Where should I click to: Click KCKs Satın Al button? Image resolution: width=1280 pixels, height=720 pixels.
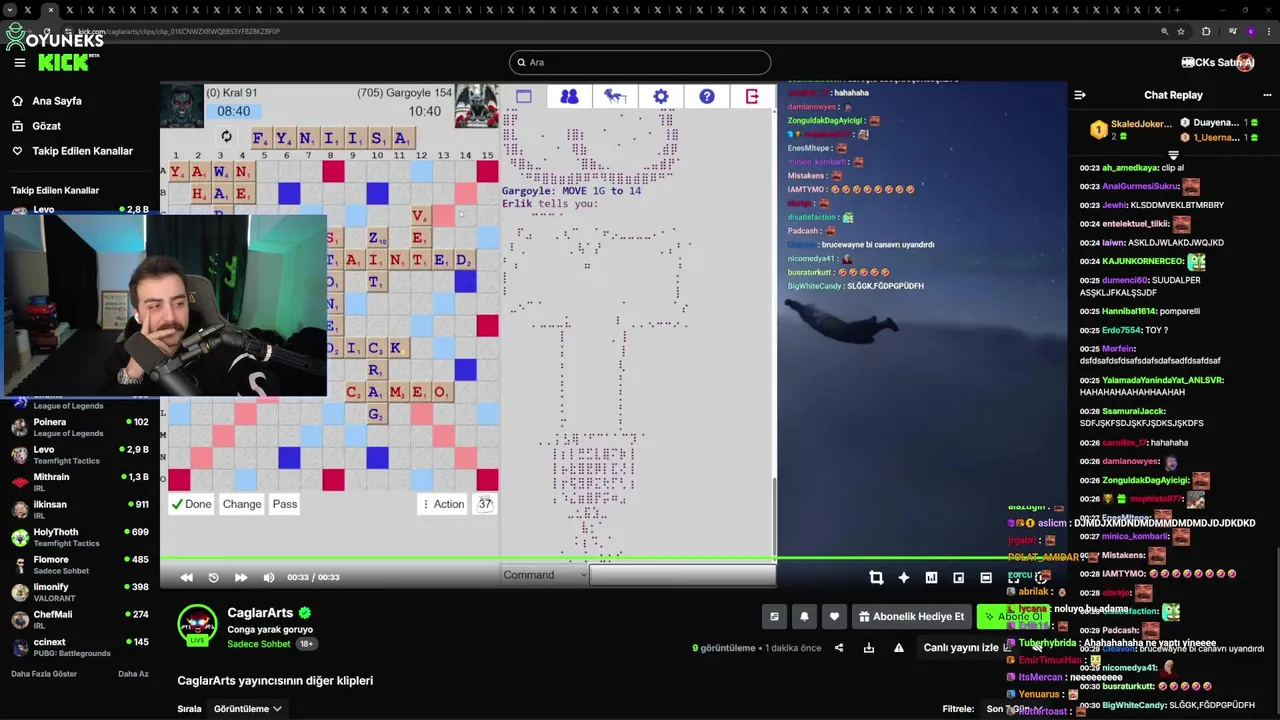[x=1217, y=62]
